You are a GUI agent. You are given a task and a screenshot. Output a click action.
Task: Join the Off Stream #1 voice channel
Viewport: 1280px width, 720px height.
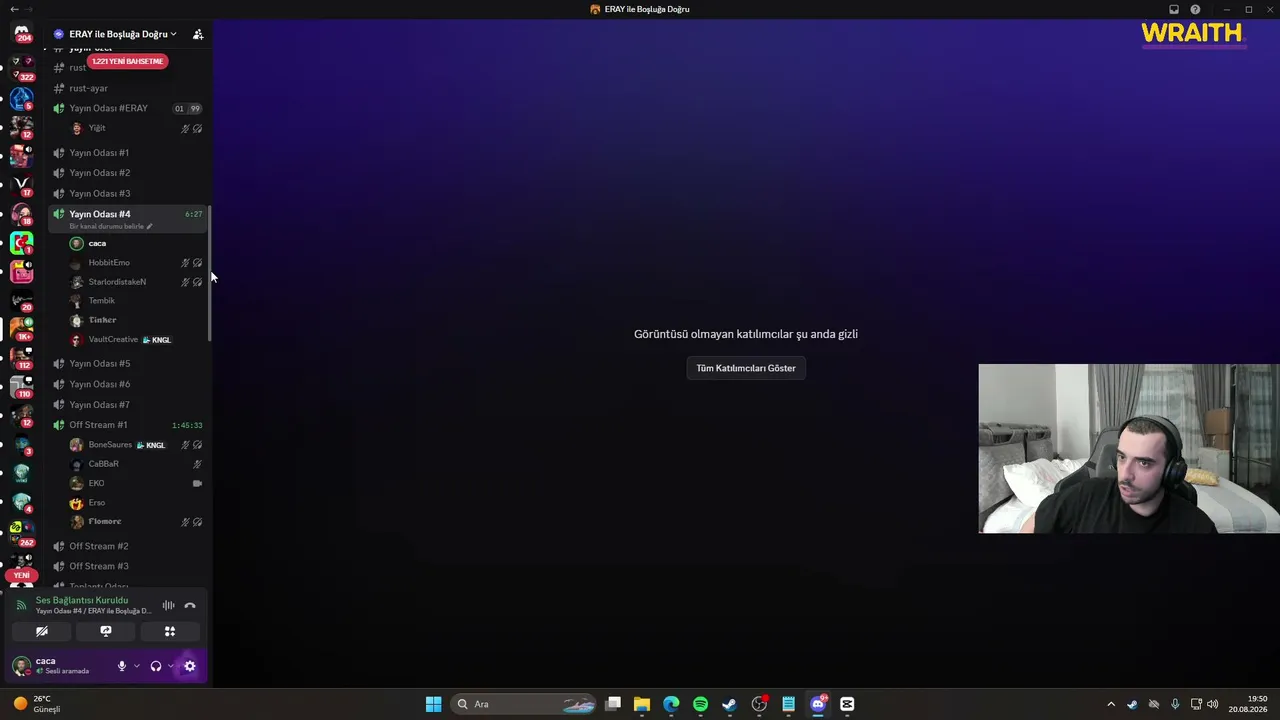128,425
